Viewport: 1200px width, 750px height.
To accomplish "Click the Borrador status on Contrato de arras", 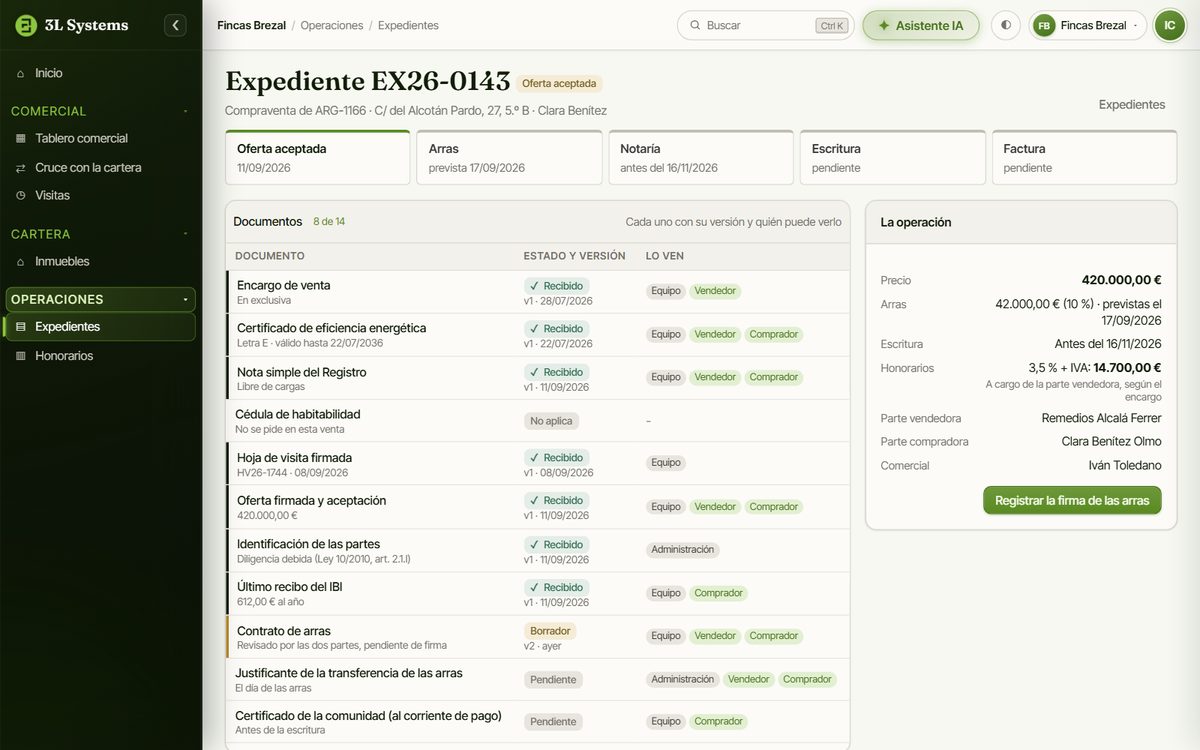I will 550,631.
